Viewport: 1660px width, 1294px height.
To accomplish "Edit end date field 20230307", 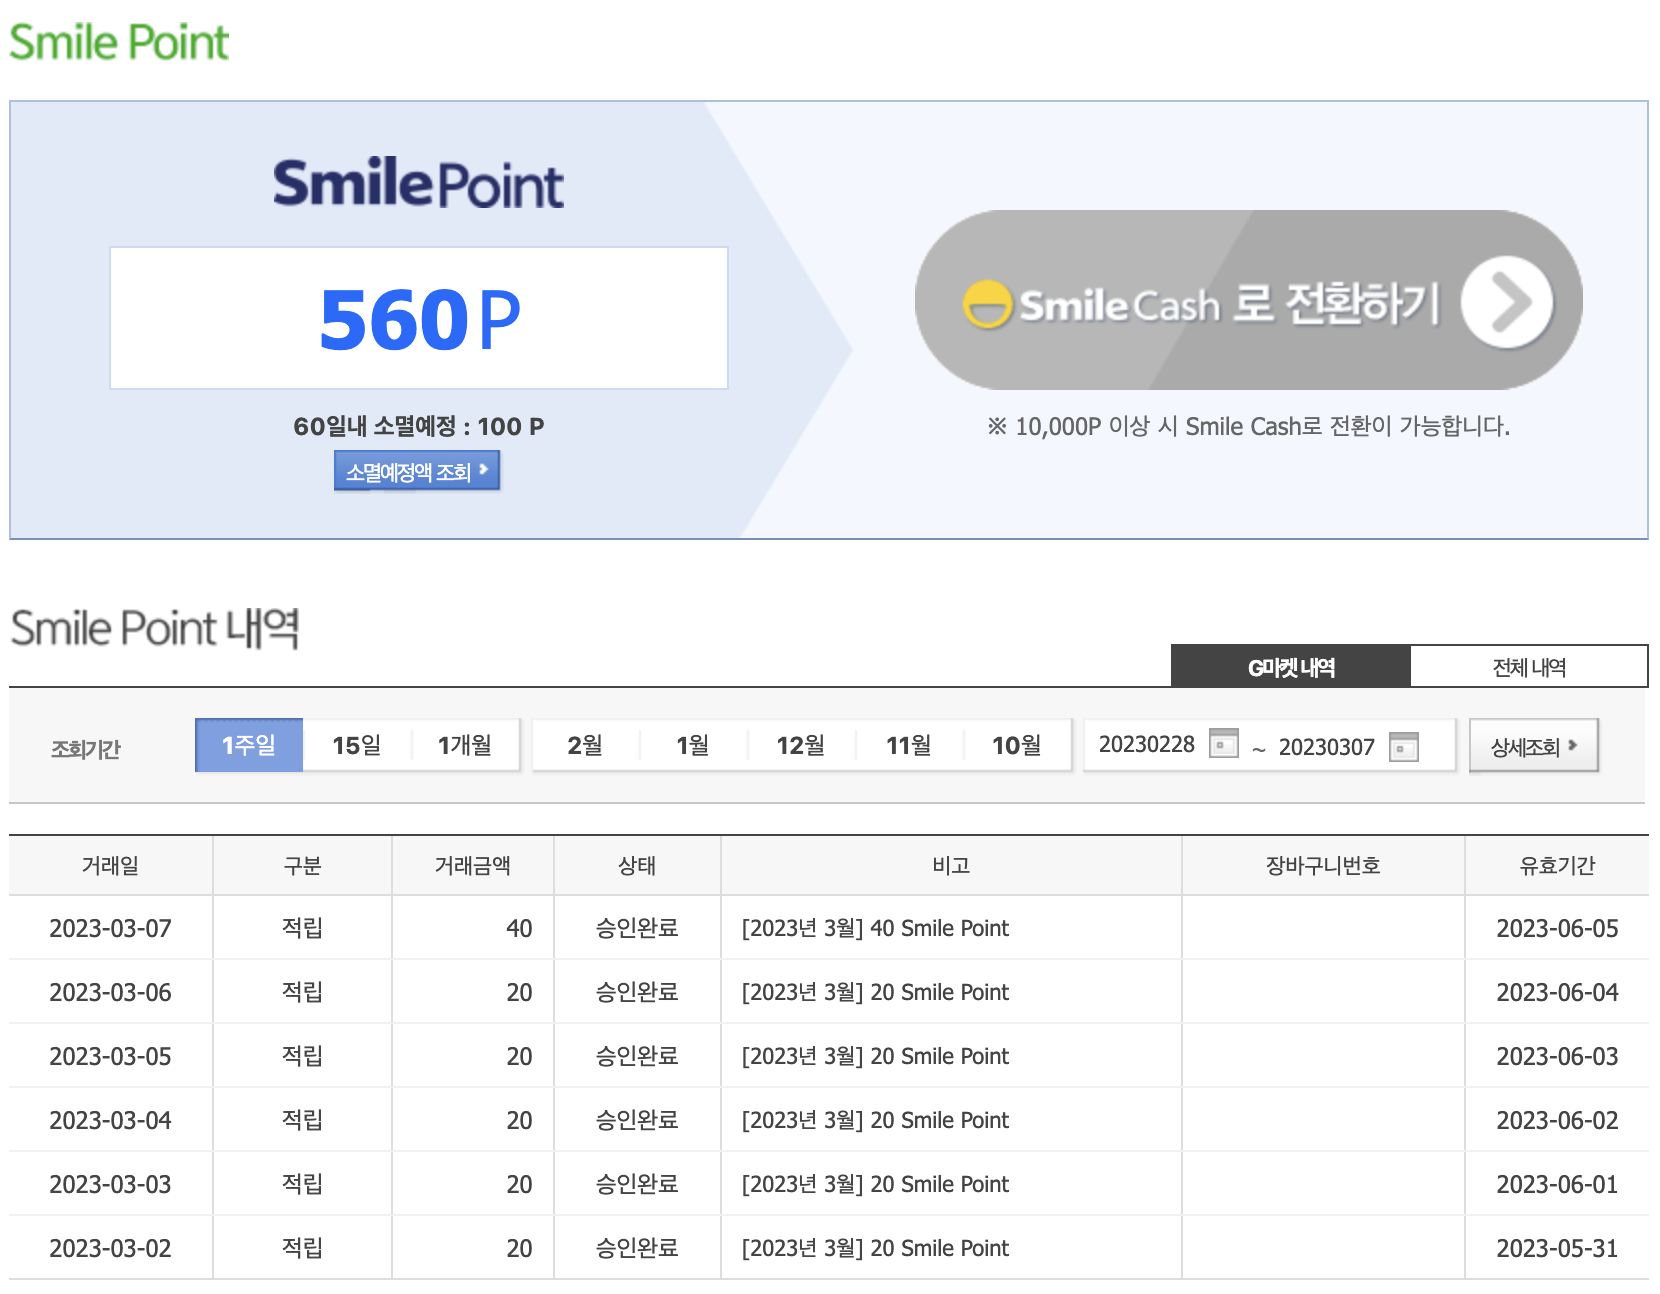I will coord(1327,747).
